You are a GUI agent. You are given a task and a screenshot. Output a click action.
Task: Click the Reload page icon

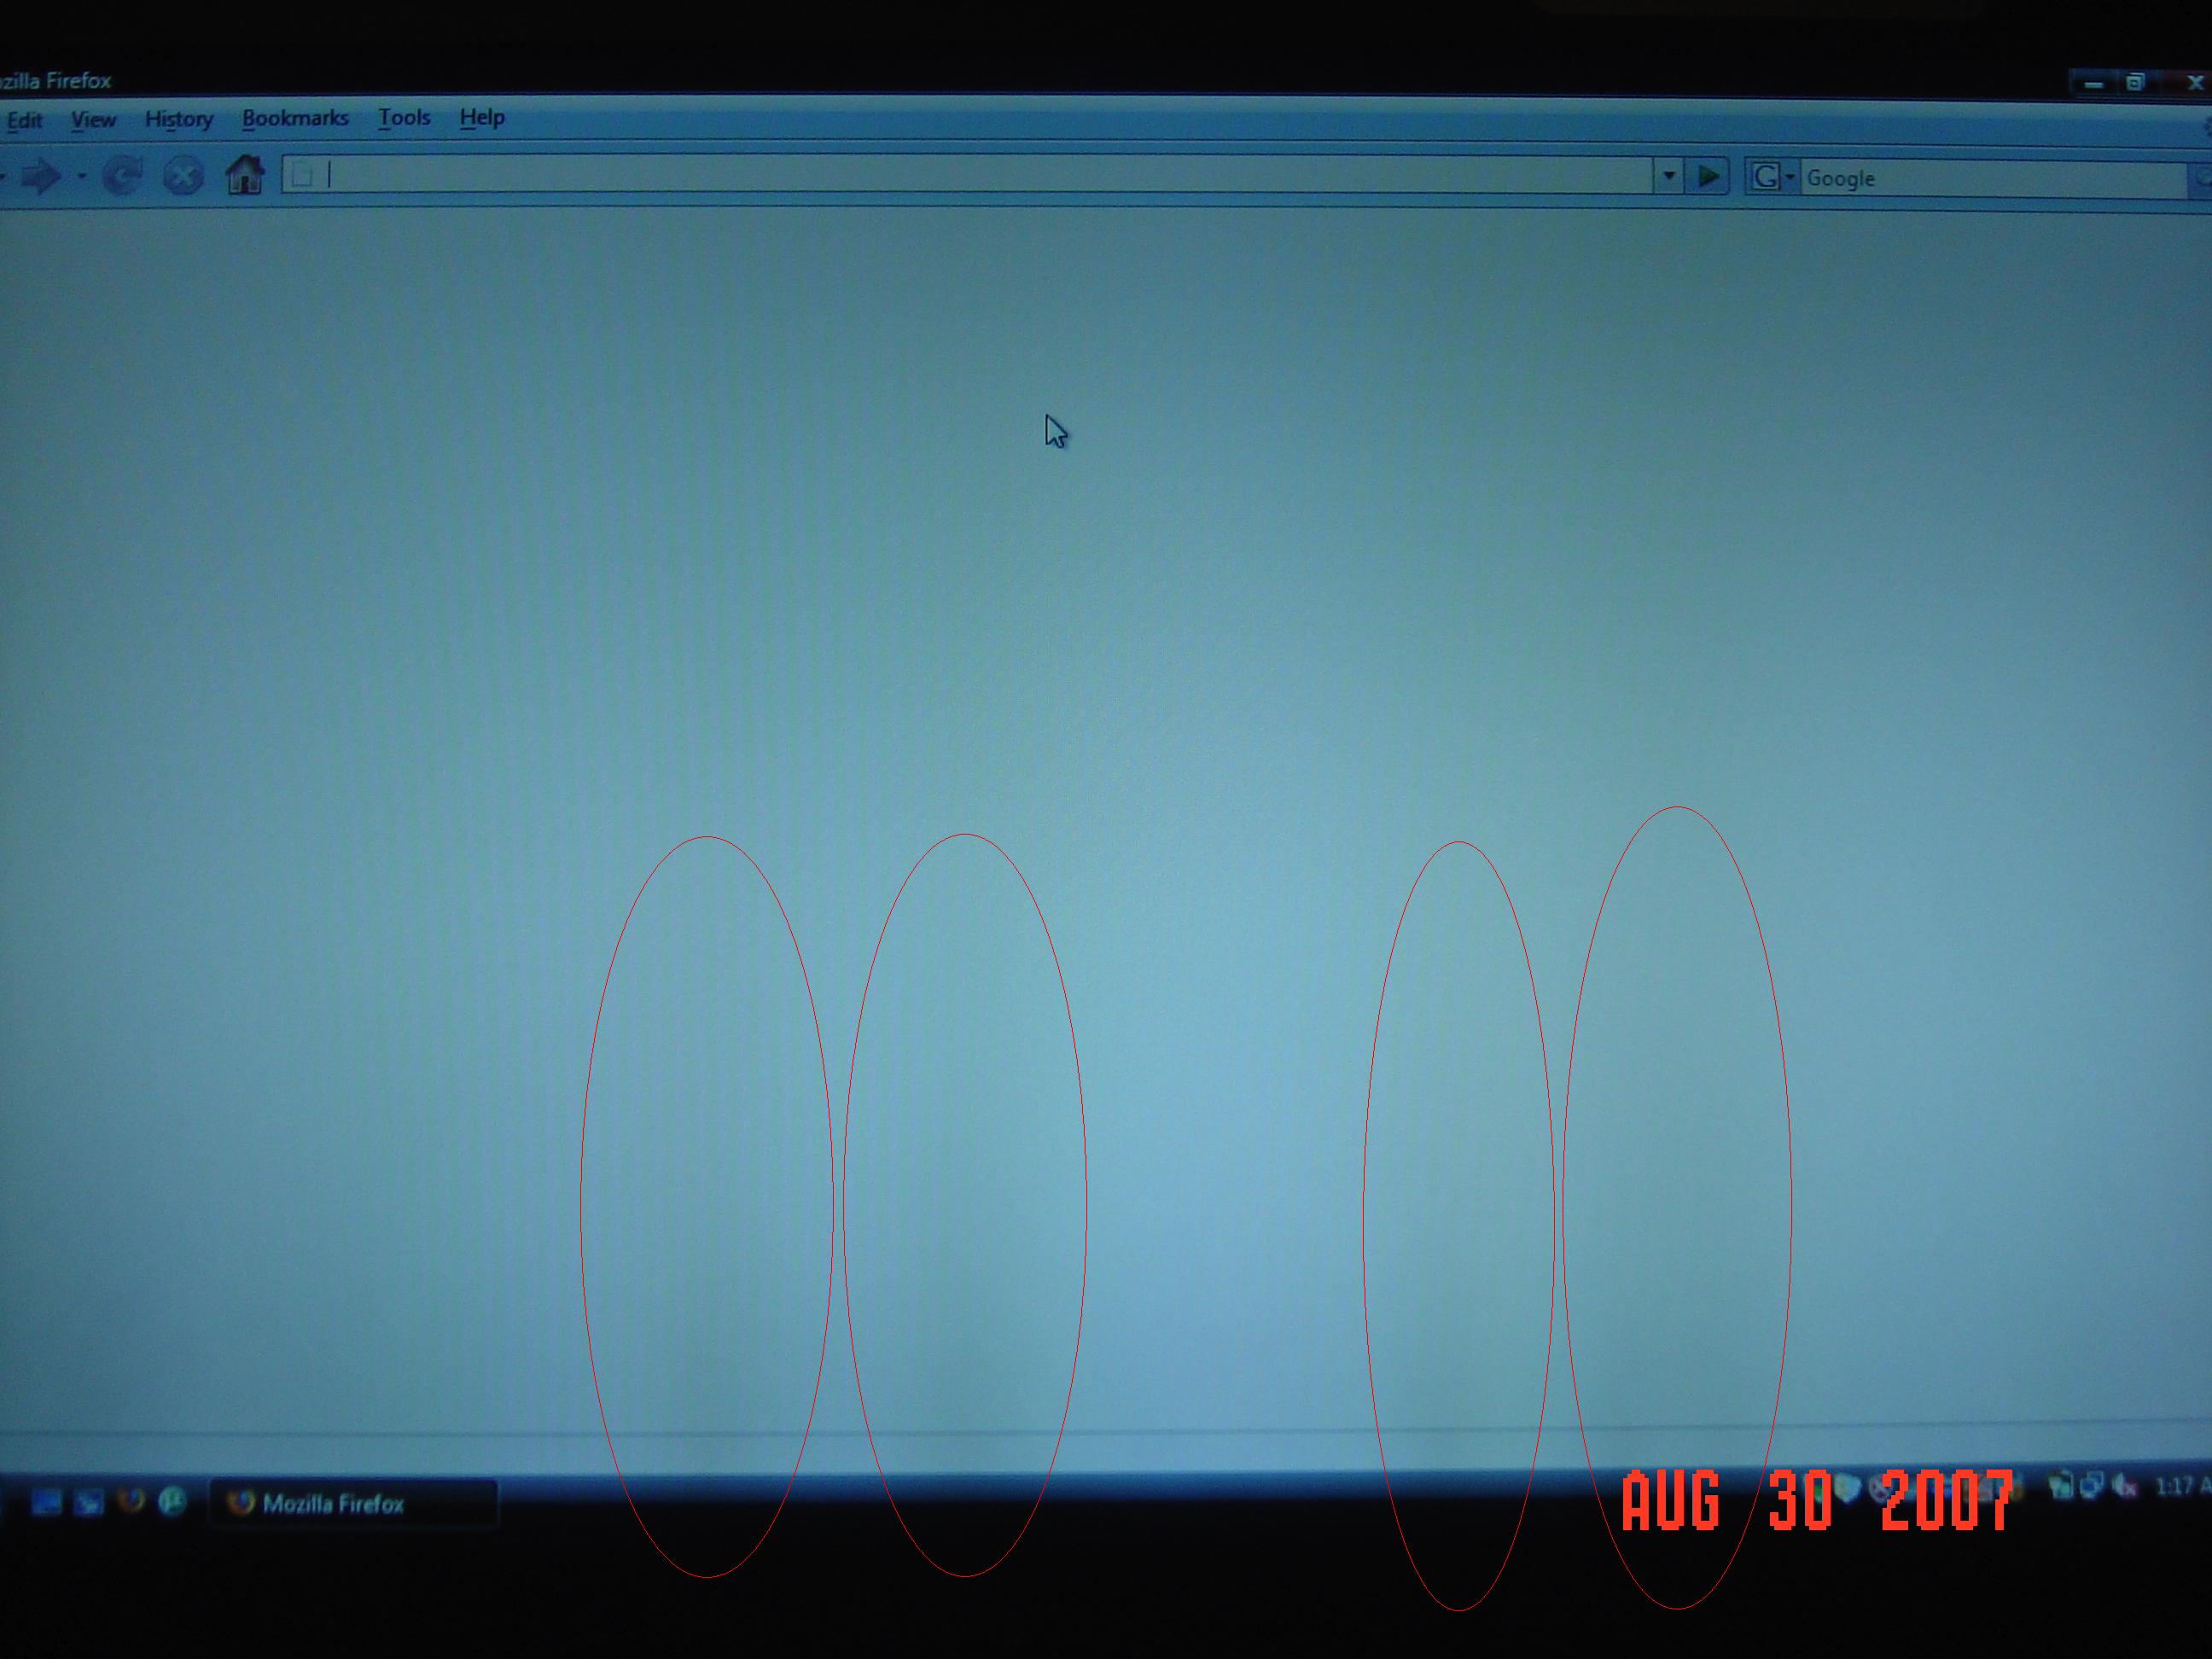click(x=122, y=177)
